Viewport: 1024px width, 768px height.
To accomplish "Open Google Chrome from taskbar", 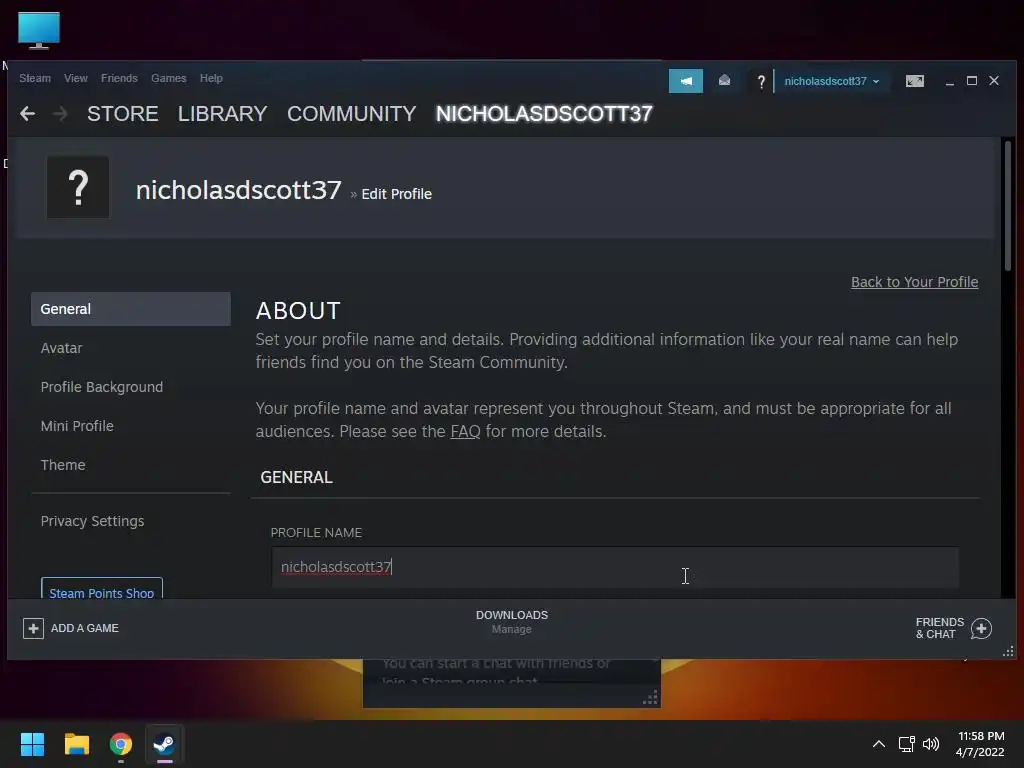I will pyautogui.click(x=121, y=744).
